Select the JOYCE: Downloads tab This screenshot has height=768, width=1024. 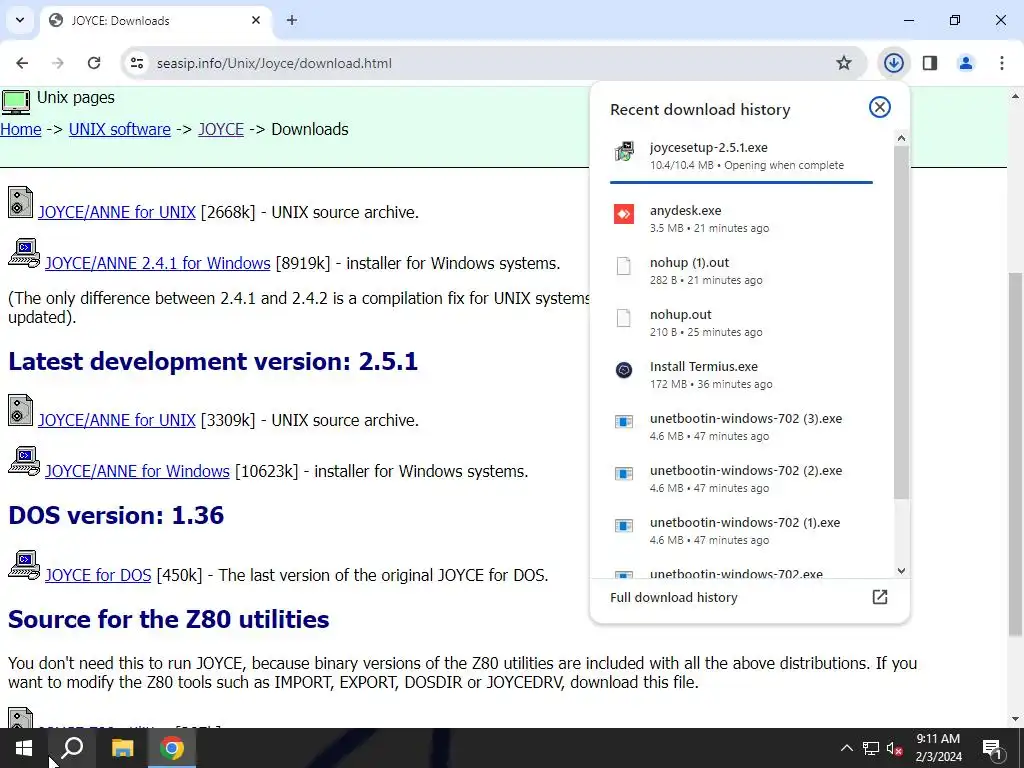[155, 21]
